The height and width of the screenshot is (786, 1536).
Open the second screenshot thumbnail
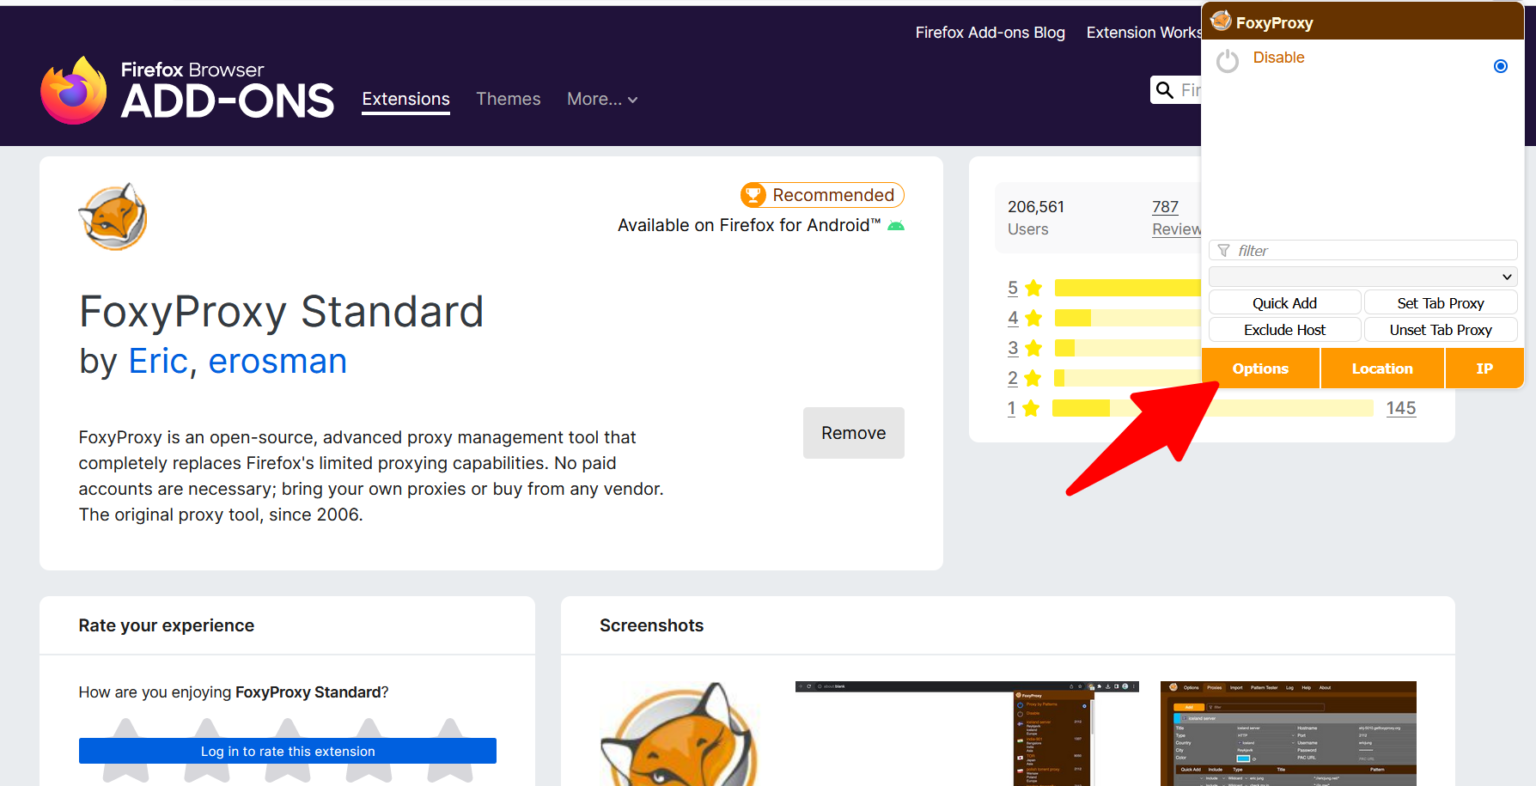pyautogui.click(x=967, y=734)
